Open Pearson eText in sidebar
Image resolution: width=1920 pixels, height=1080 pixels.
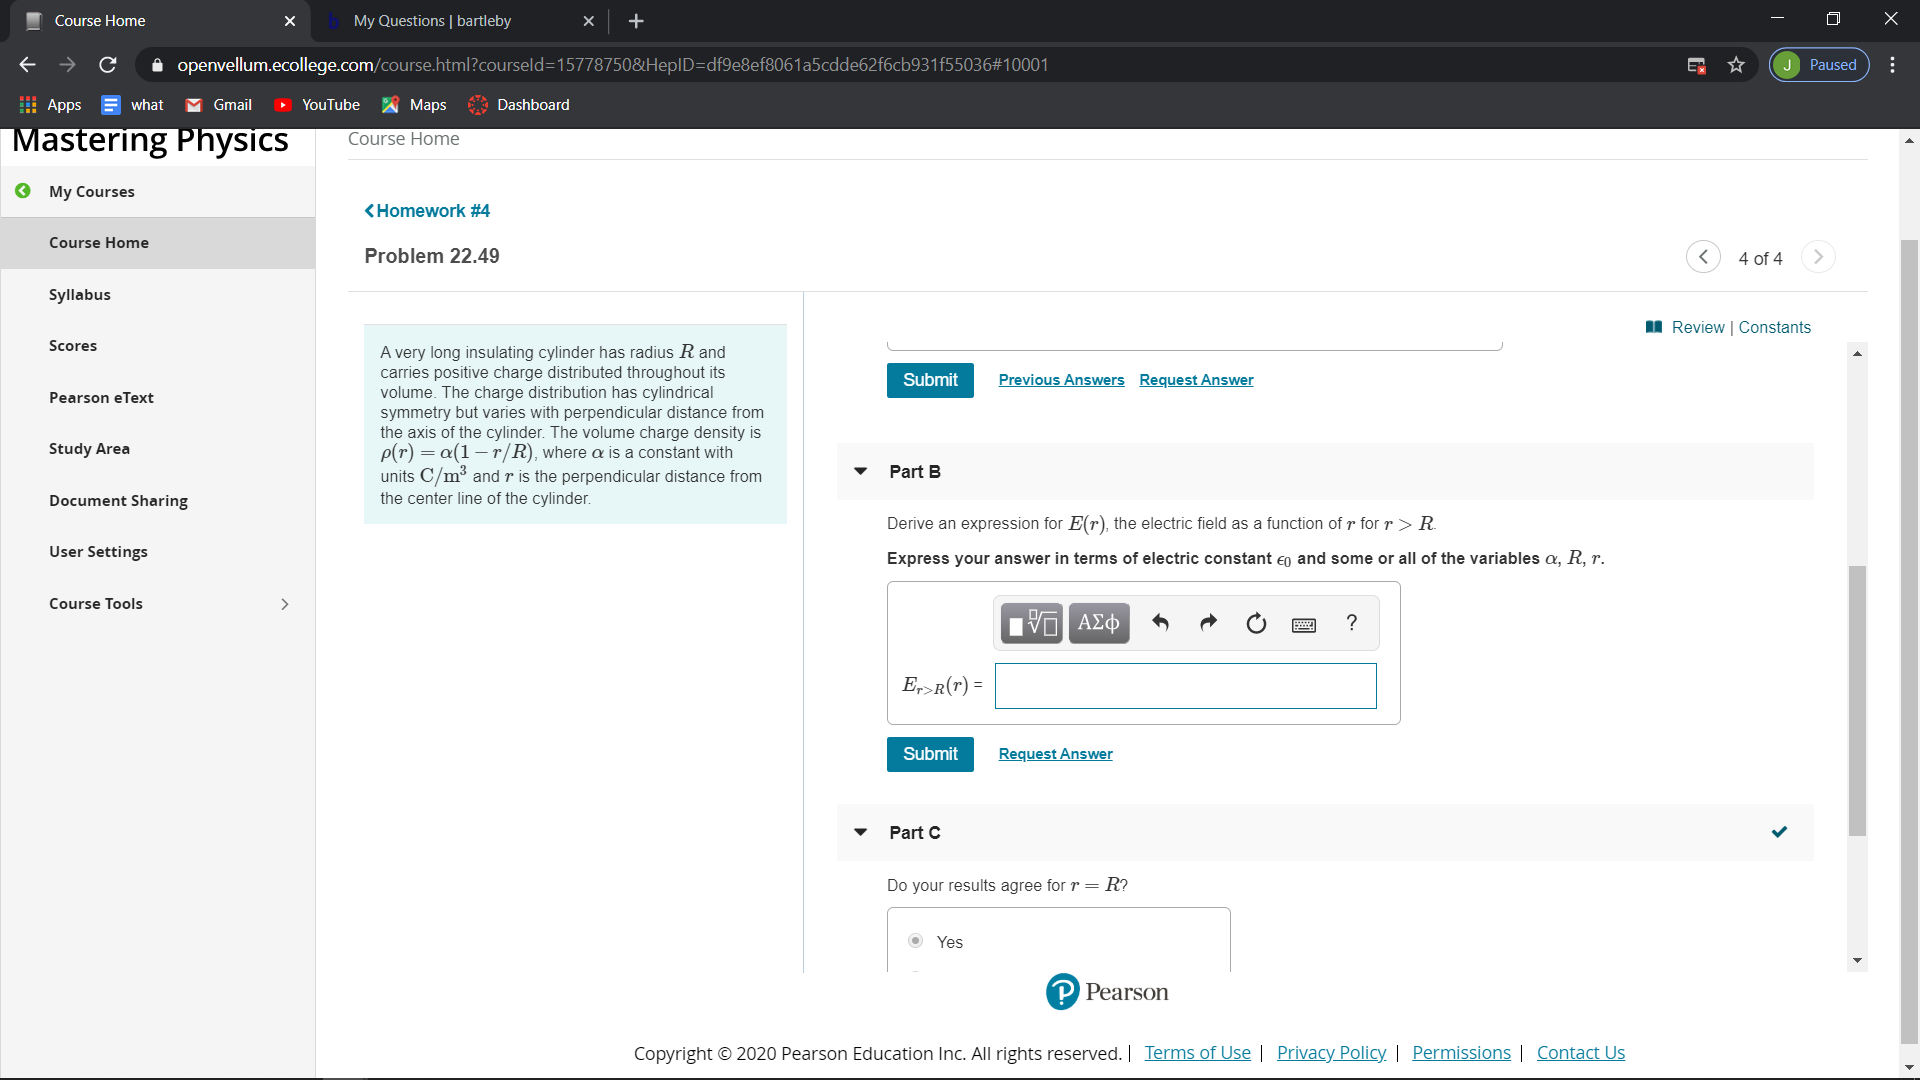[x=101, y=397]
